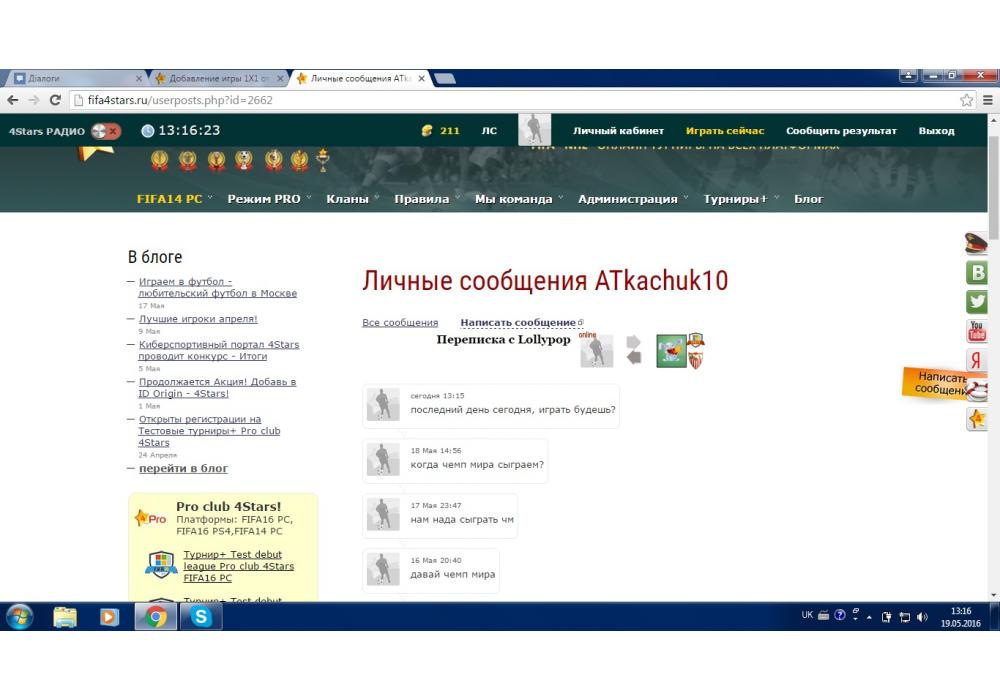Viewport: 1000px width, 700px height.
Task: Open Chrome's hamburger menu icon
Action: click(988, 100)
